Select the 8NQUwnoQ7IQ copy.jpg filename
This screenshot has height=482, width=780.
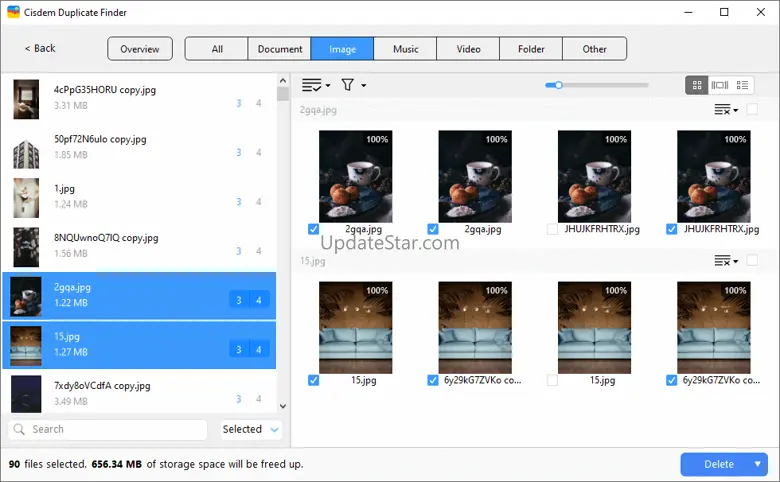pyautogui.click(x=106, y=238)
